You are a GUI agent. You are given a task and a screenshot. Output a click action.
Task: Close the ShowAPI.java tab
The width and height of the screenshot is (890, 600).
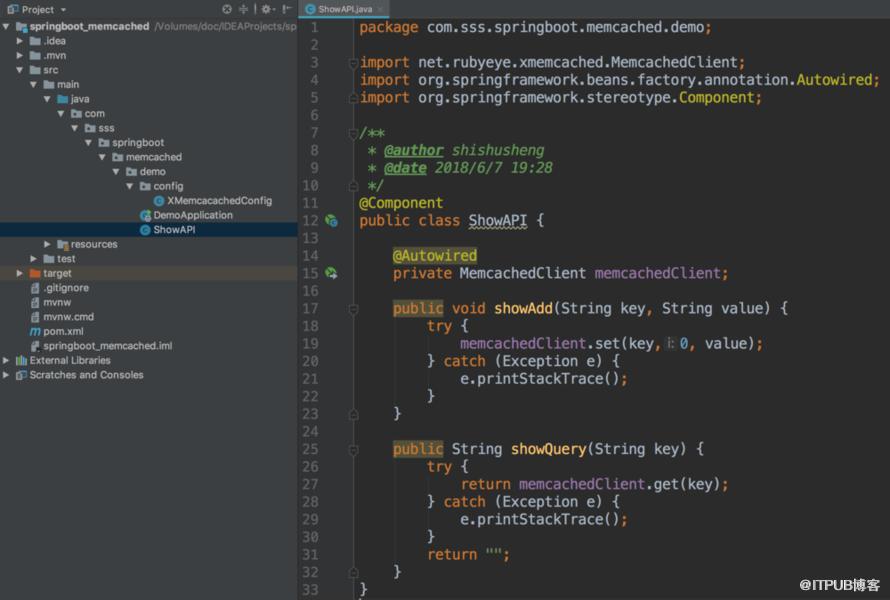pyautogui.click(x=381, y=9)
